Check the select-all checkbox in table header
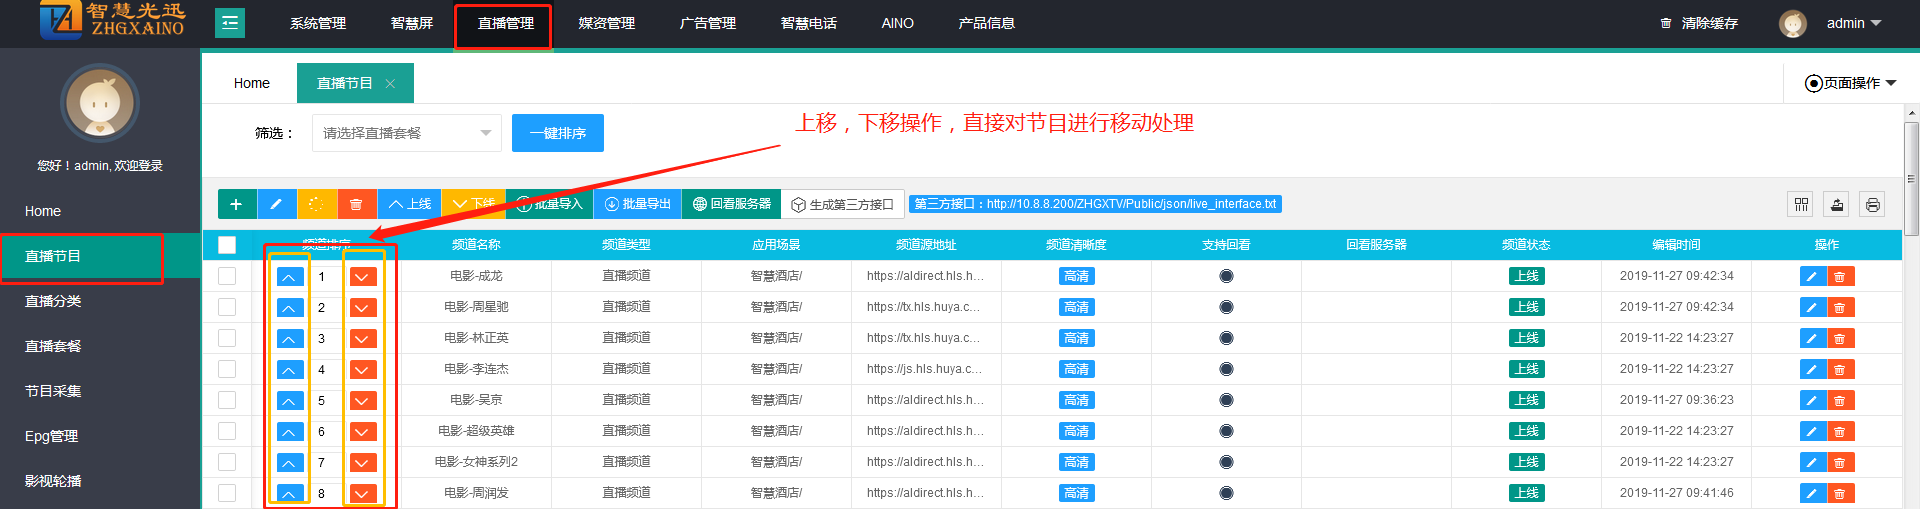The image size is (1920, 509). pos(227,245)
